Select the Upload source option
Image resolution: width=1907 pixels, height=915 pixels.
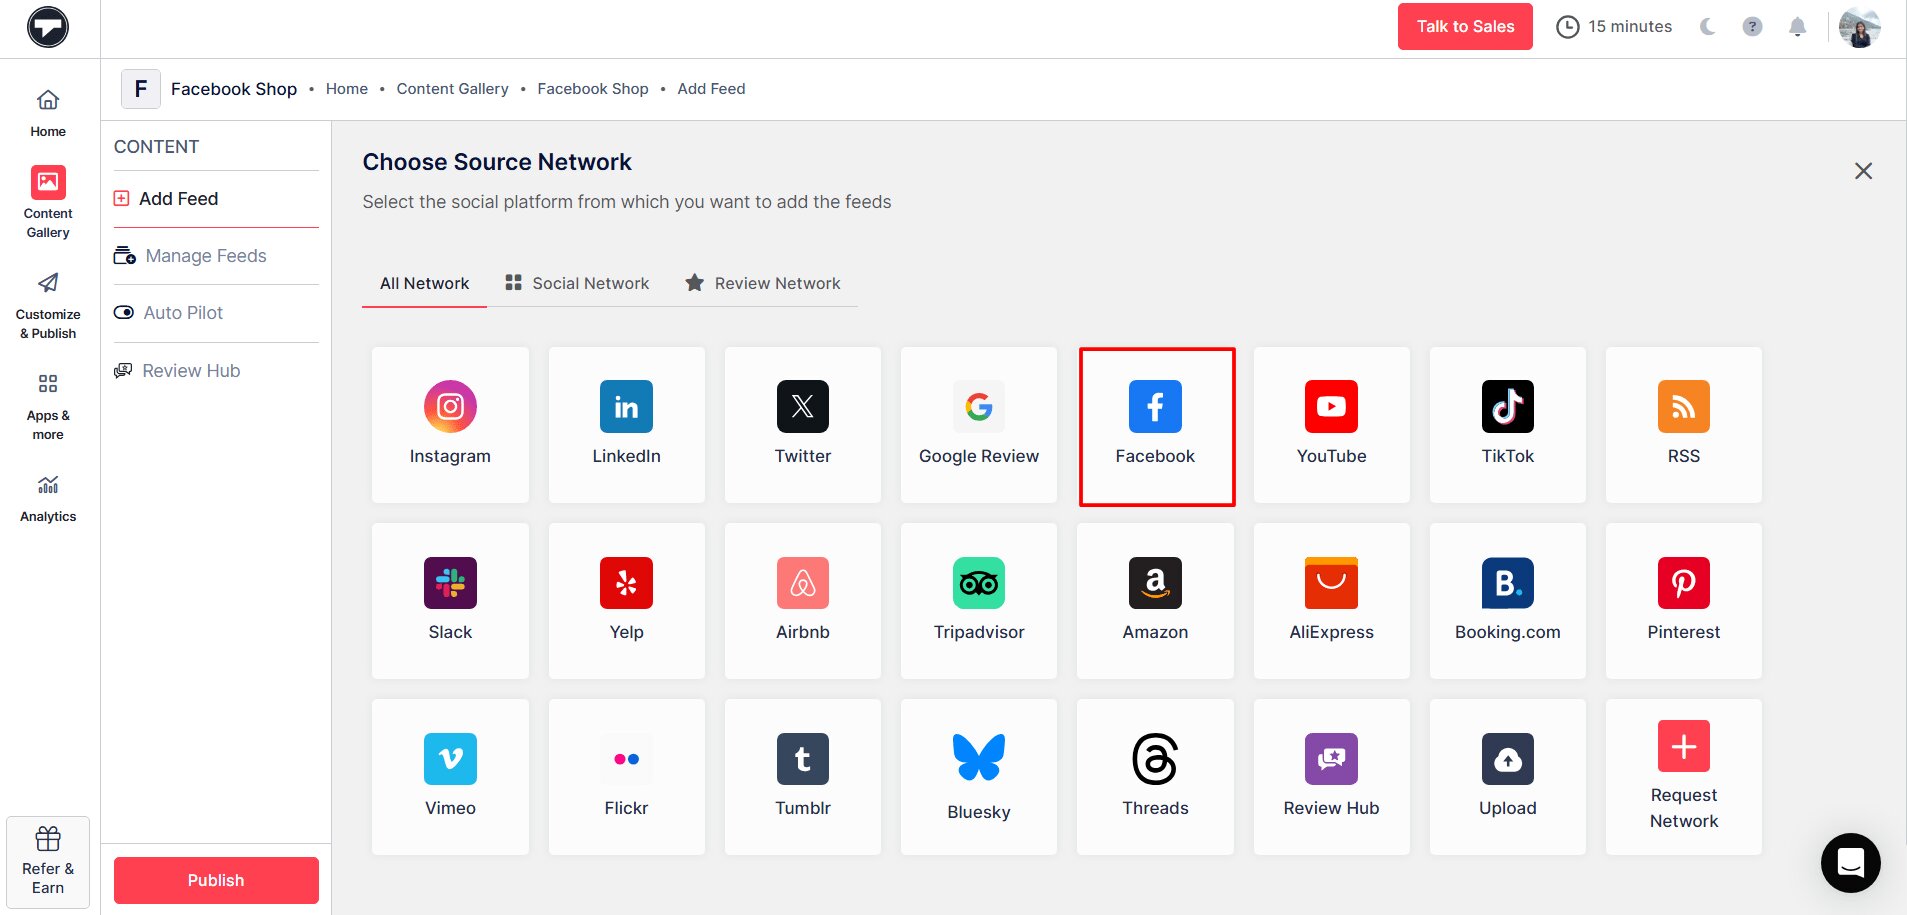click(1507, 776)
